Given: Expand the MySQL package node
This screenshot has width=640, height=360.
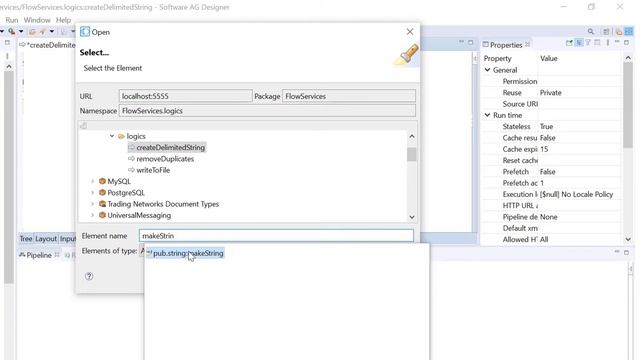Looking at the screenshot, I should coord(93,181).
